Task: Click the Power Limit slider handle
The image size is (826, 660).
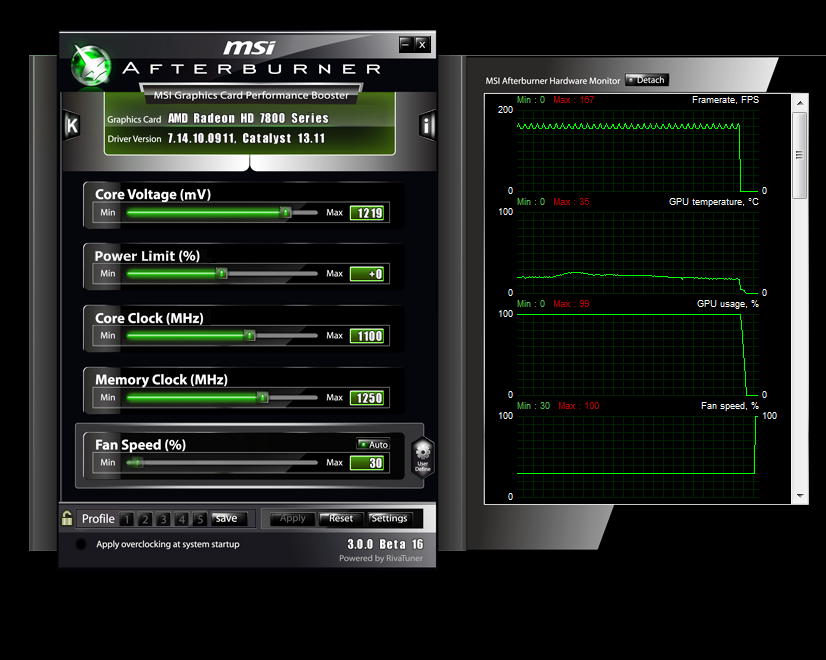Action: click(x=222, y=273)
